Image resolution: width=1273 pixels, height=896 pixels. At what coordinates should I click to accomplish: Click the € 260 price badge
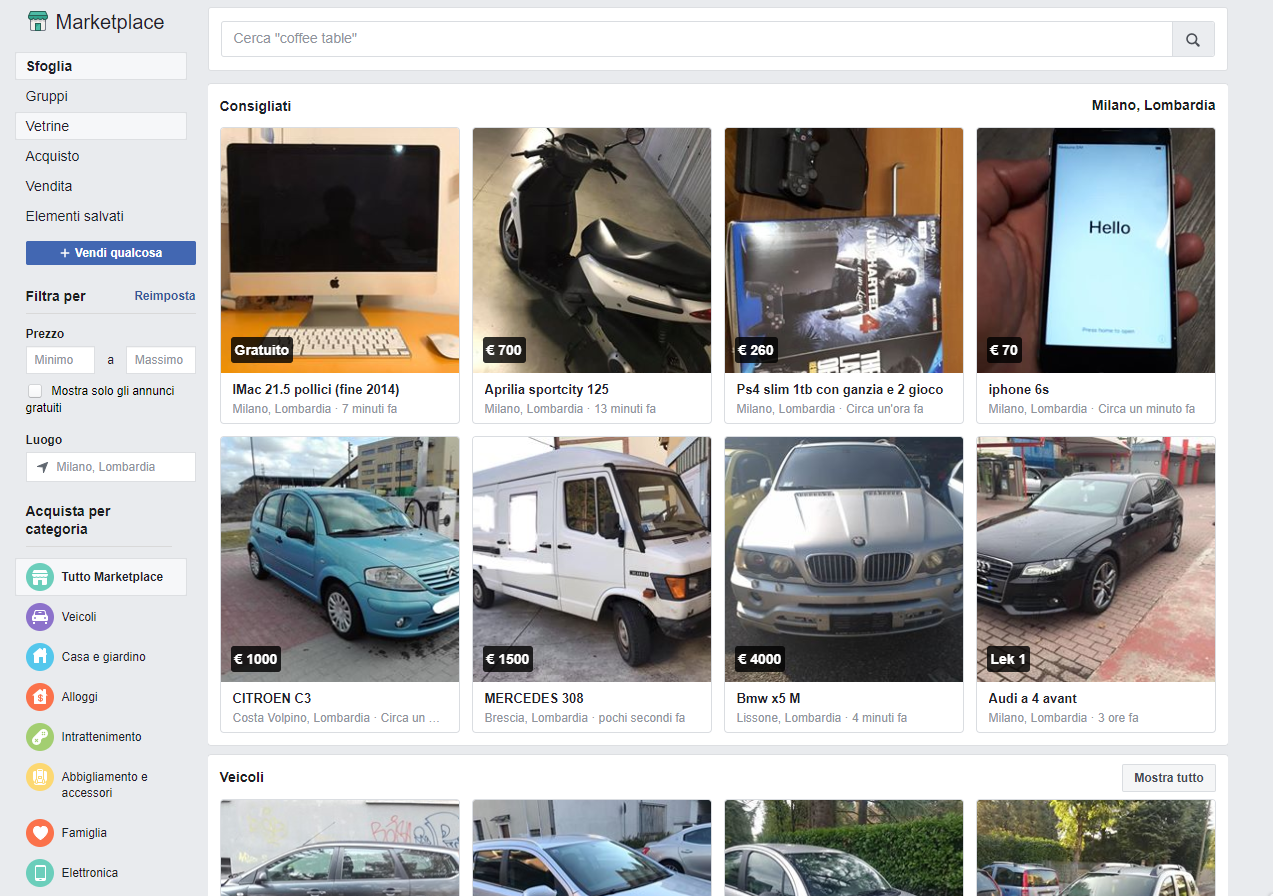click(756, 350)
